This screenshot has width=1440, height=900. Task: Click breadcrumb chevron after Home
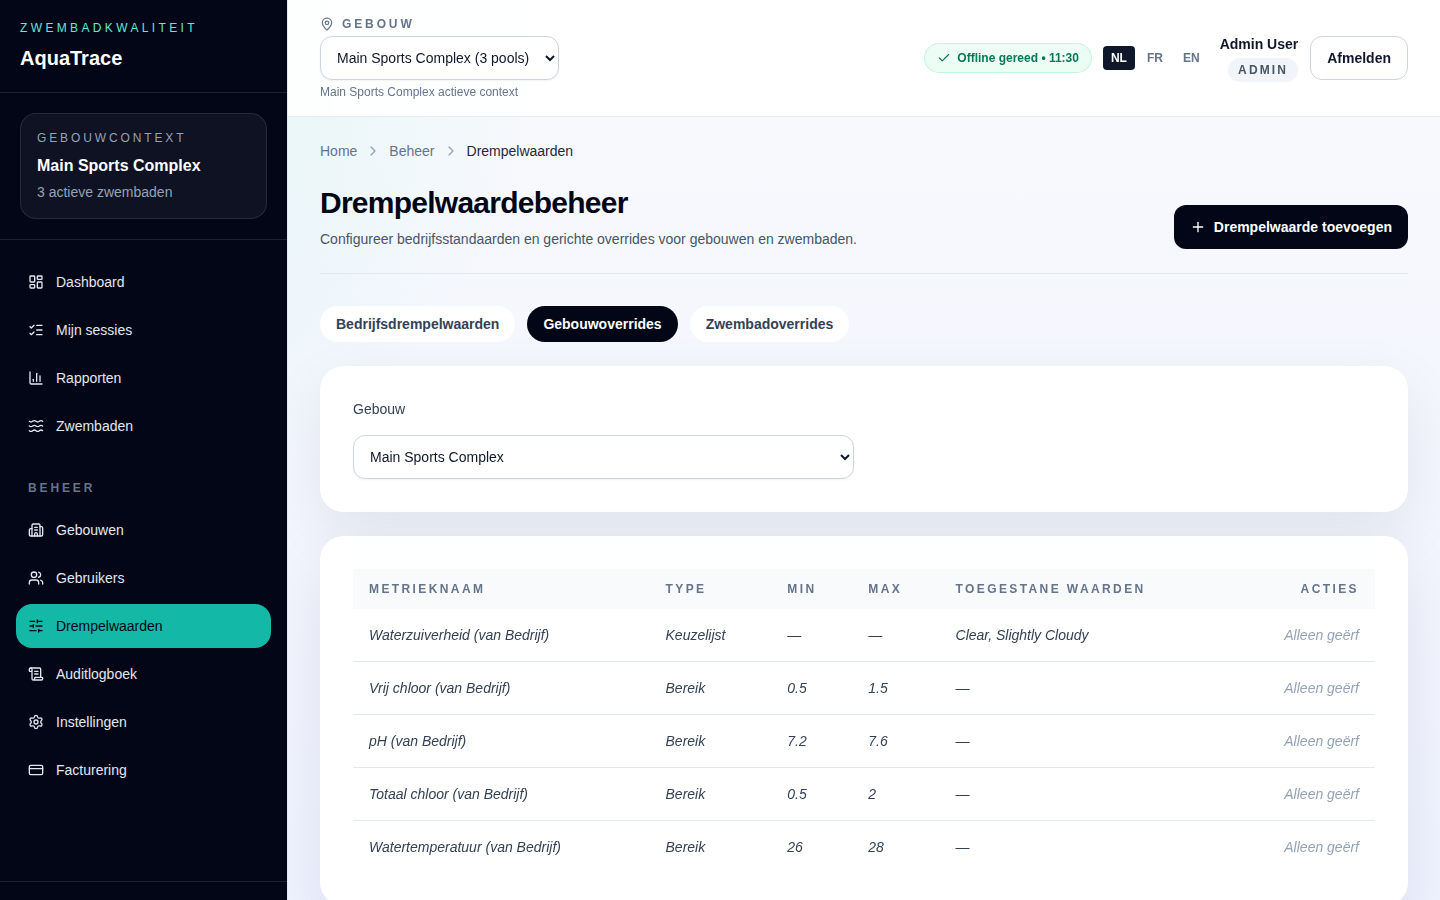click(373, 151)
